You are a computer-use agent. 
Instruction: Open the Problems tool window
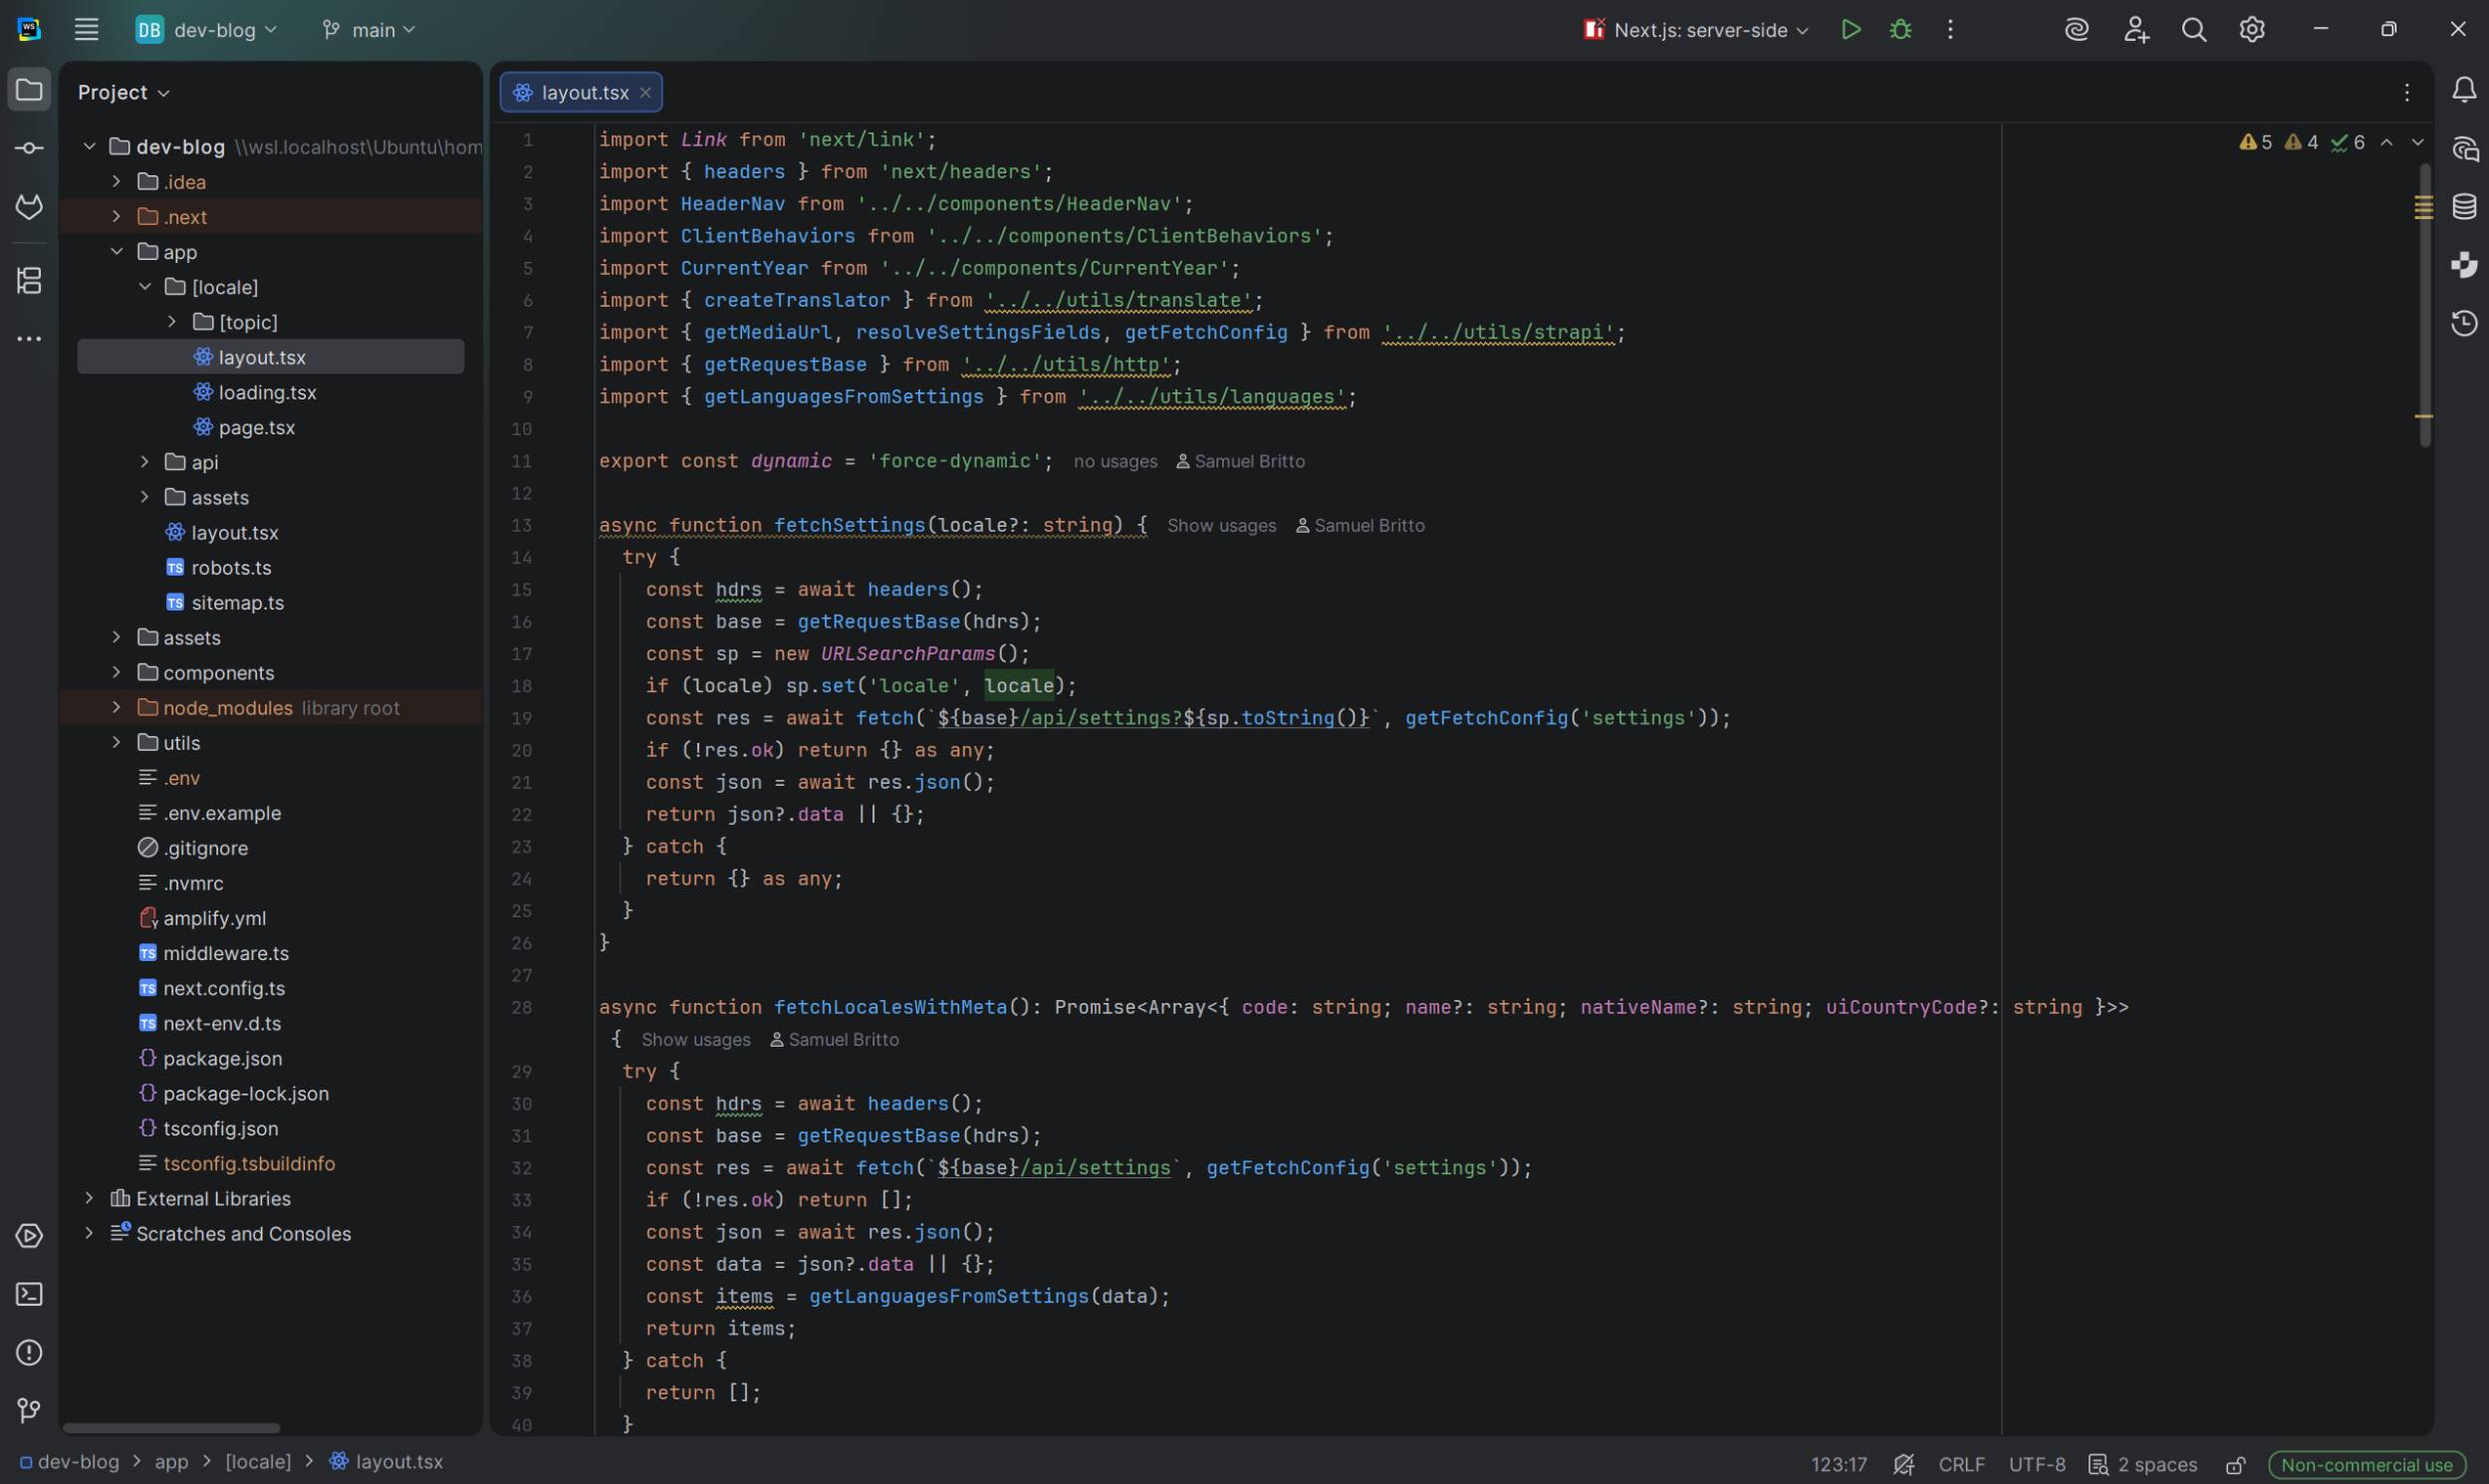point(29,1352)
